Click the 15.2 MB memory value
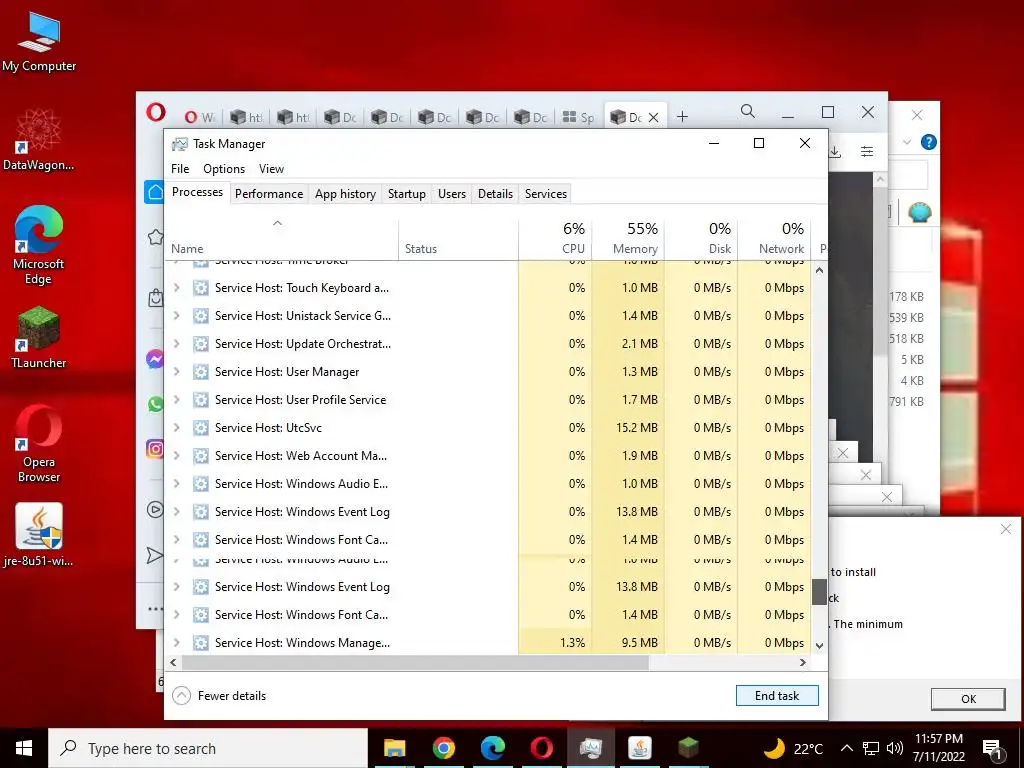The image size is (1024, 768). [x=637, y=428]
